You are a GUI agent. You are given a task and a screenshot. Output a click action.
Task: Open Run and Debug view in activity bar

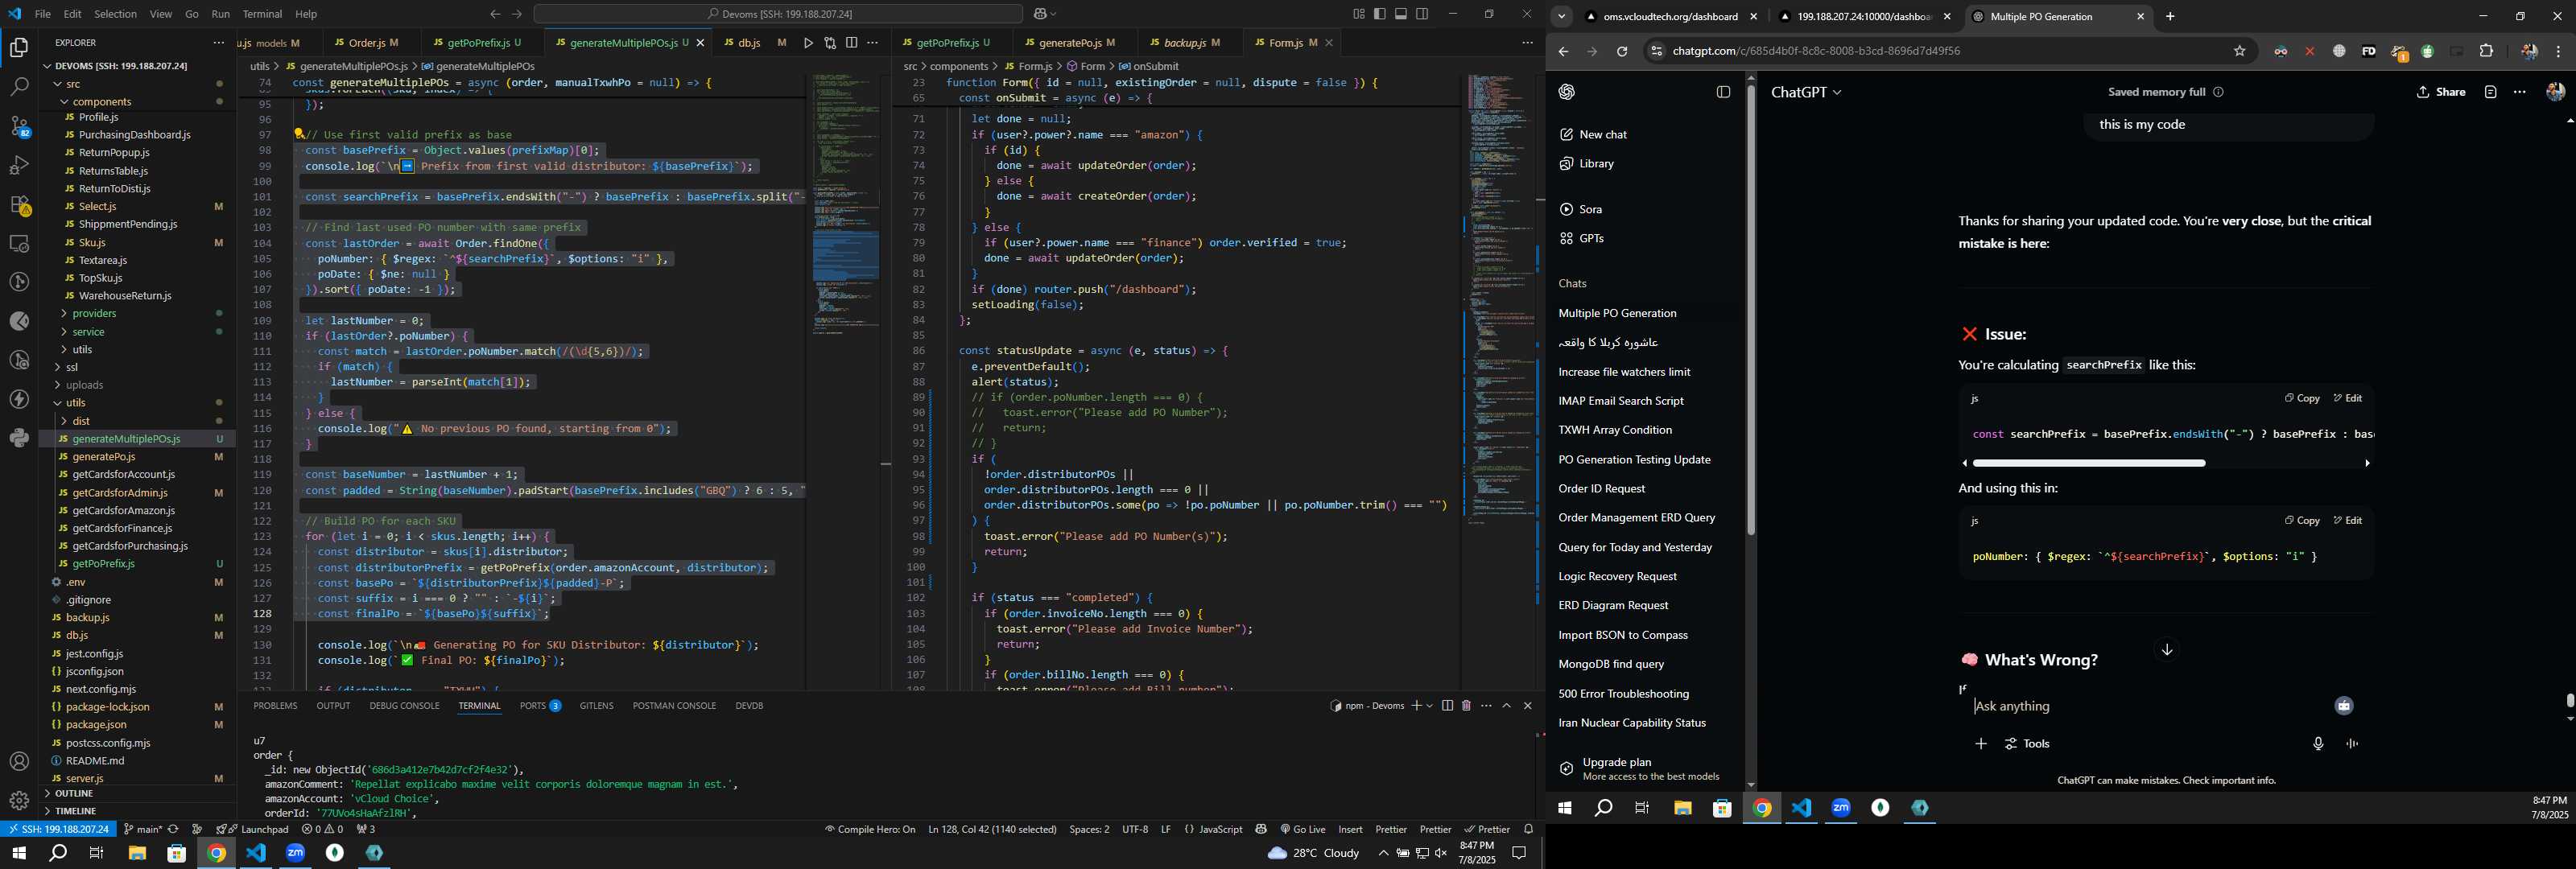(19, 165)
